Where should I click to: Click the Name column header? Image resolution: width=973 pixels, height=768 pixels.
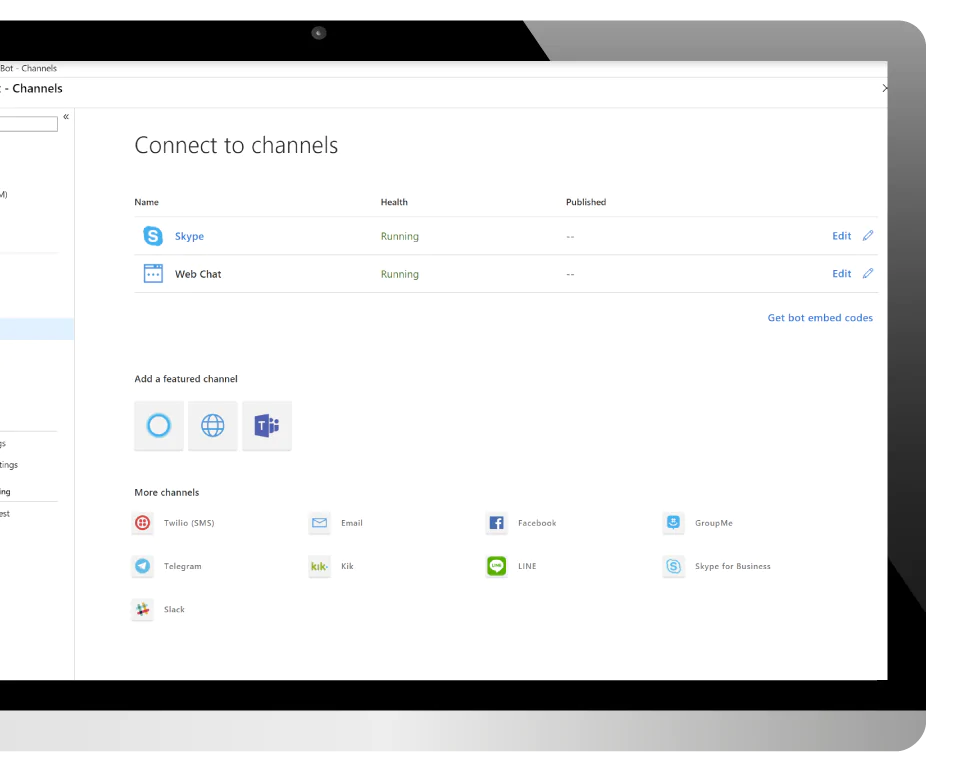coord(146,202)
